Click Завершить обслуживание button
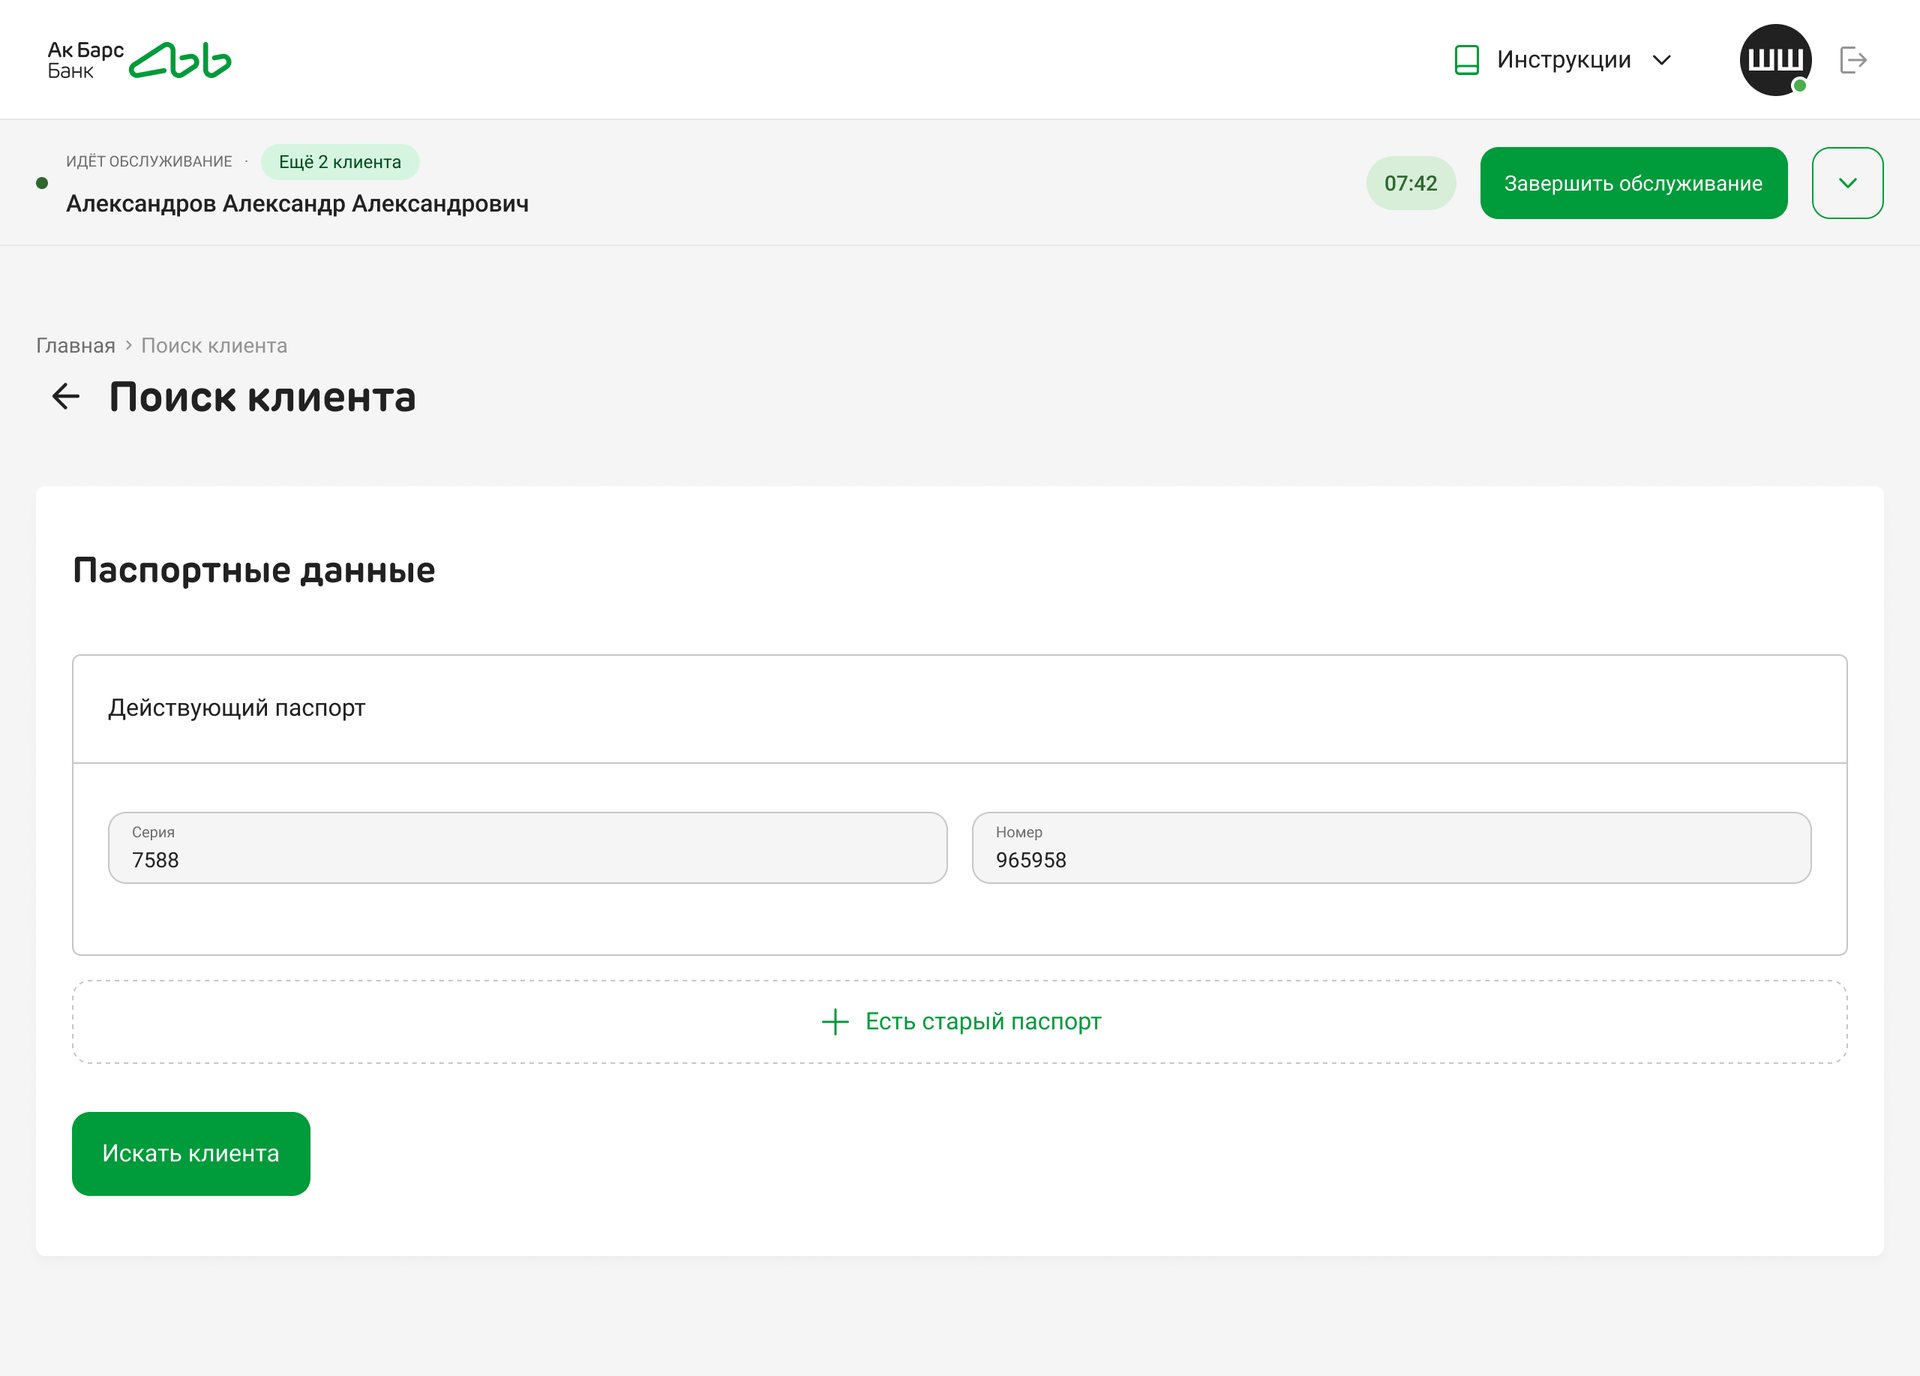The width and height of the screenshot is (1920, 1376). click(1633, 183)
